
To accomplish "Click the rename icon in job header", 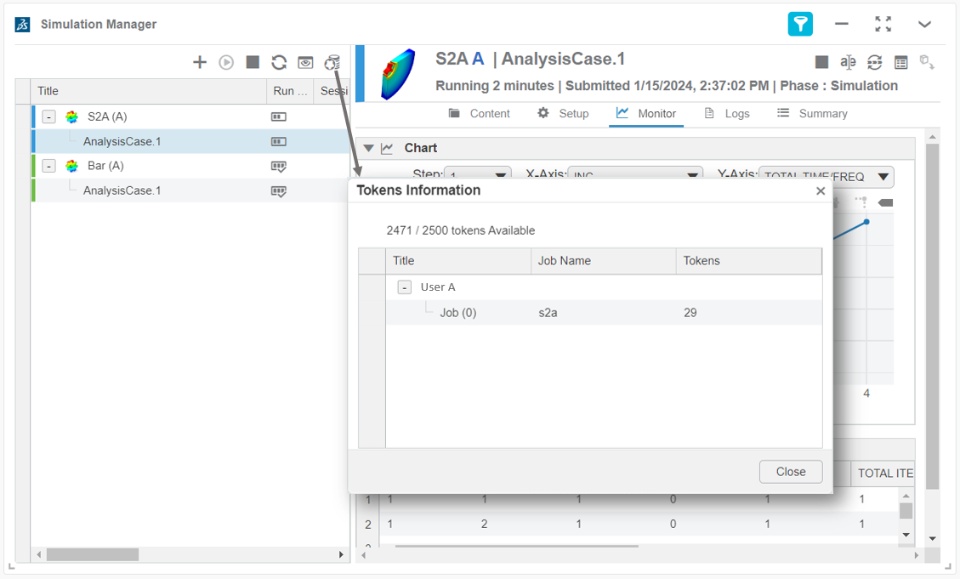I will pyautogui.click(x=848, y=62).
